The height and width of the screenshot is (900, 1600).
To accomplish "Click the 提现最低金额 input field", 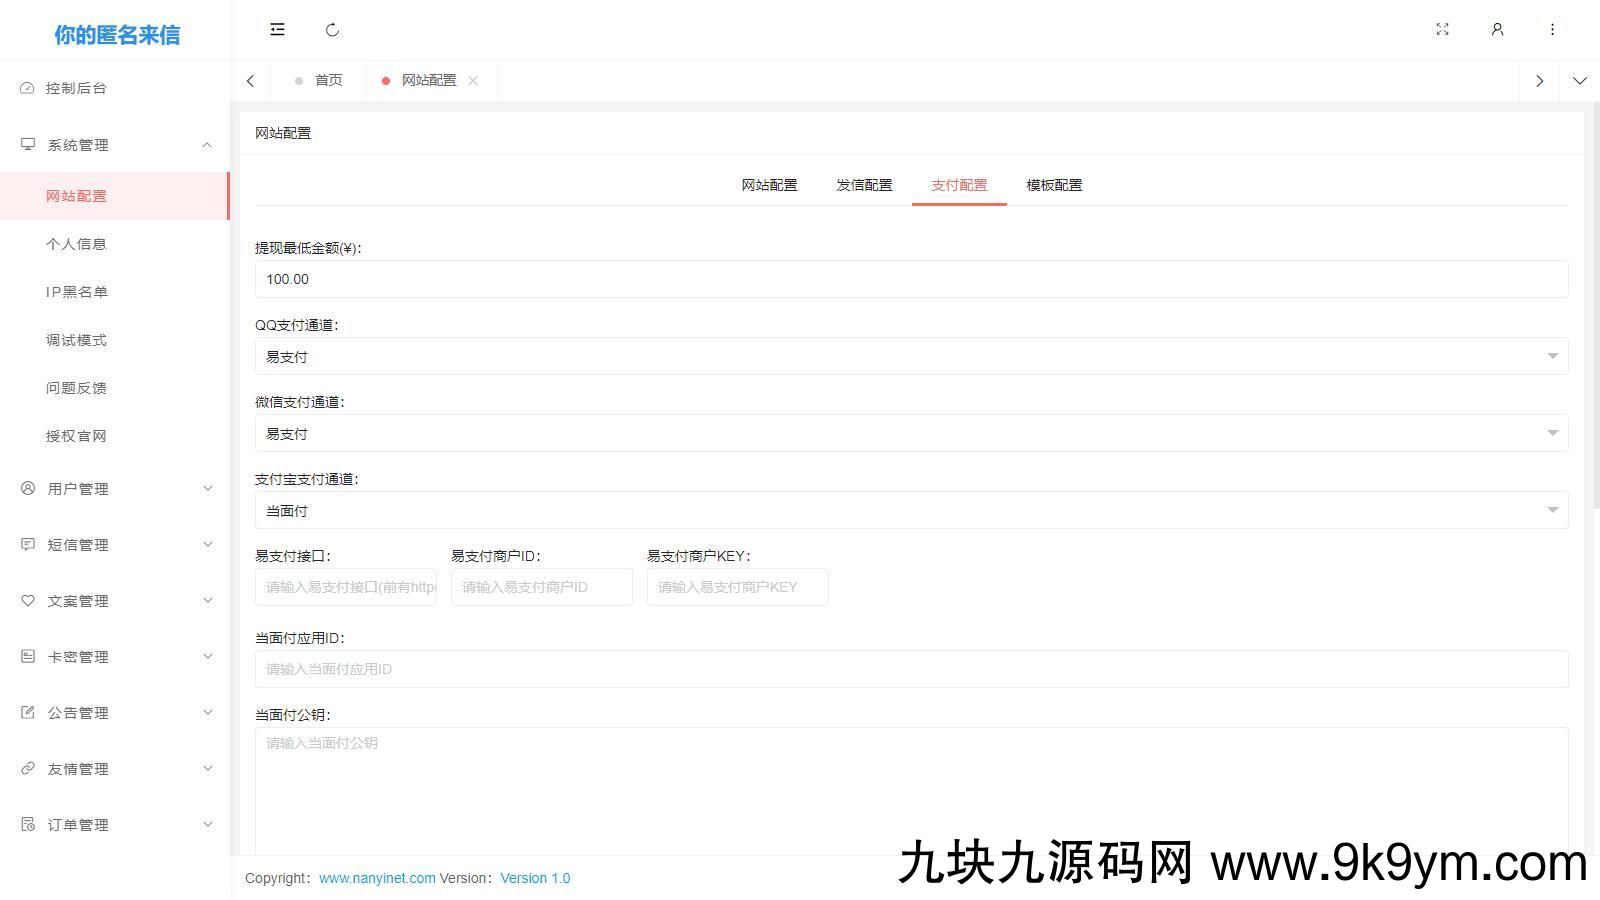I will click(910, 279).
